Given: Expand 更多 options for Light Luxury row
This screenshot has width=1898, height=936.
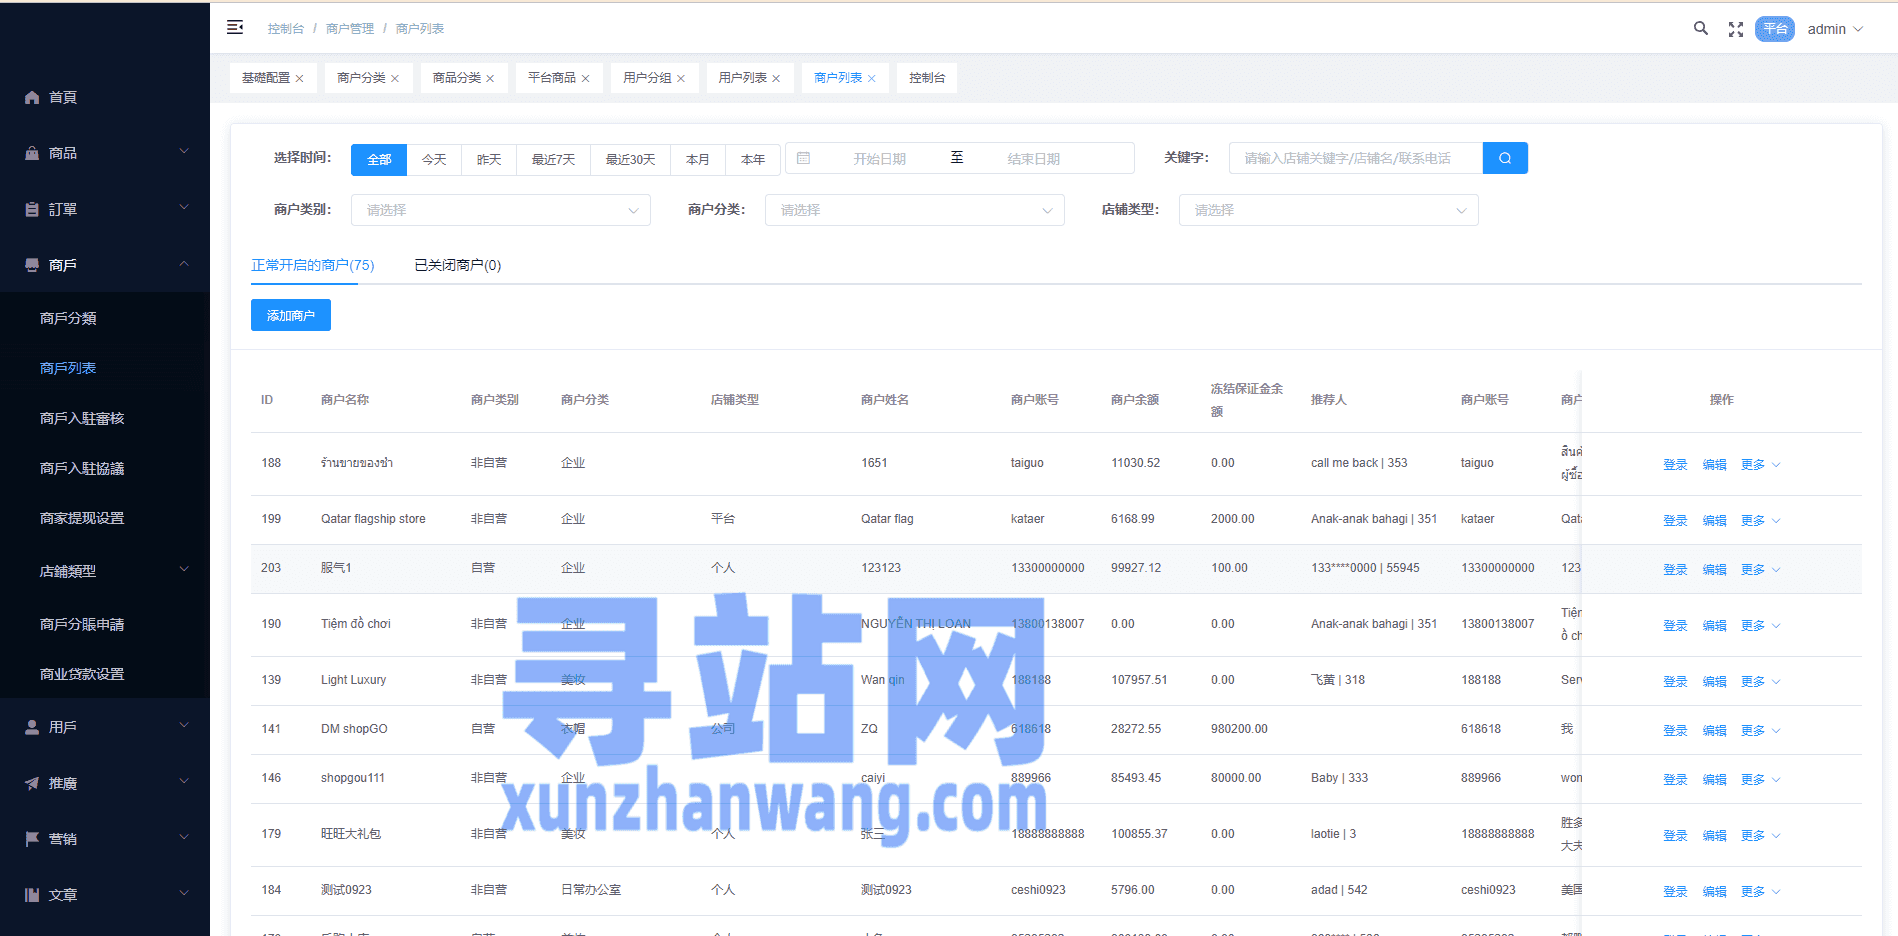Looking at the screenshot, I should coord(1759,681).
